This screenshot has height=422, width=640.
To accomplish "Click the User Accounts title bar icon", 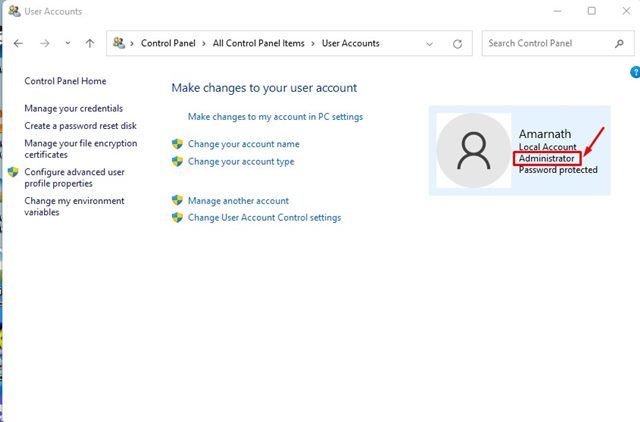I will [x=14, y=11].
